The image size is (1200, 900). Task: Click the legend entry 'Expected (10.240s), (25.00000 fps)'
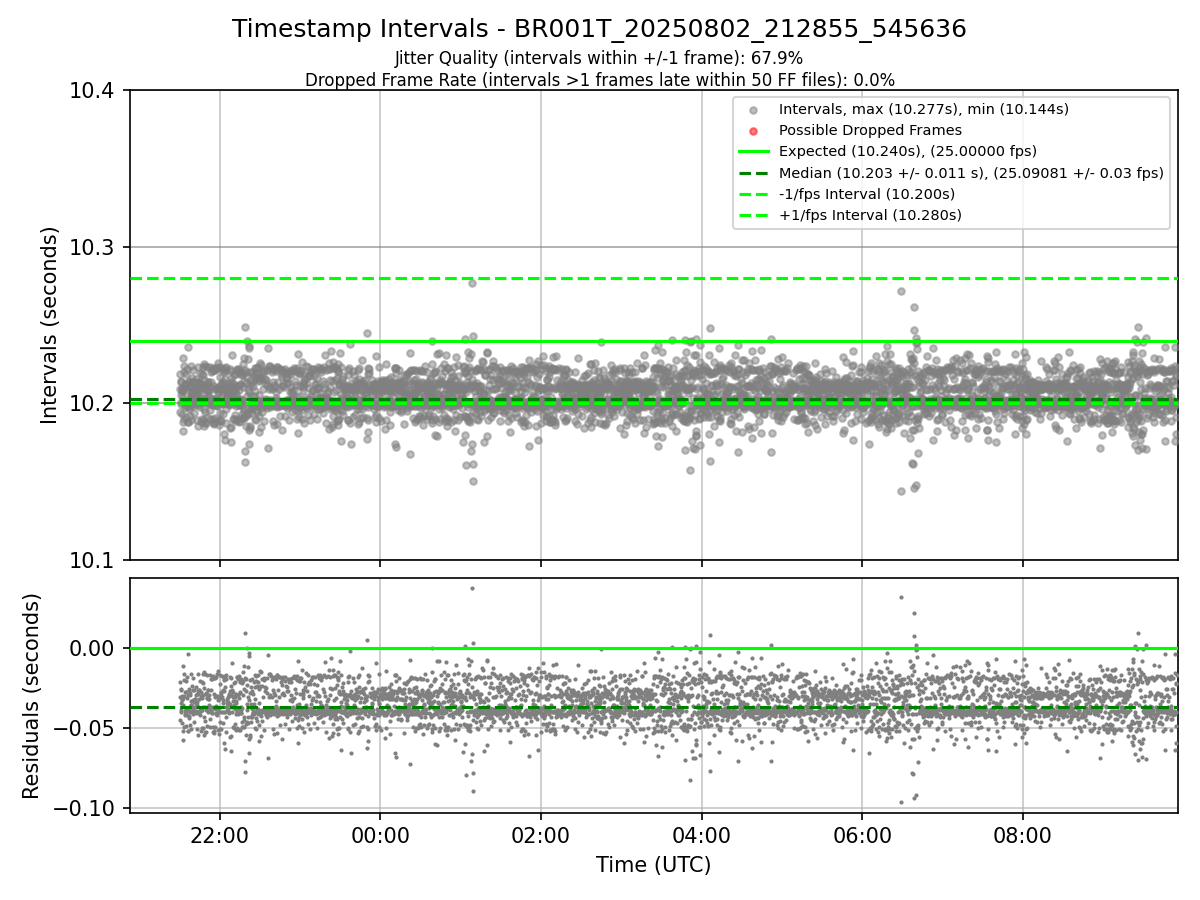(907, 151)
